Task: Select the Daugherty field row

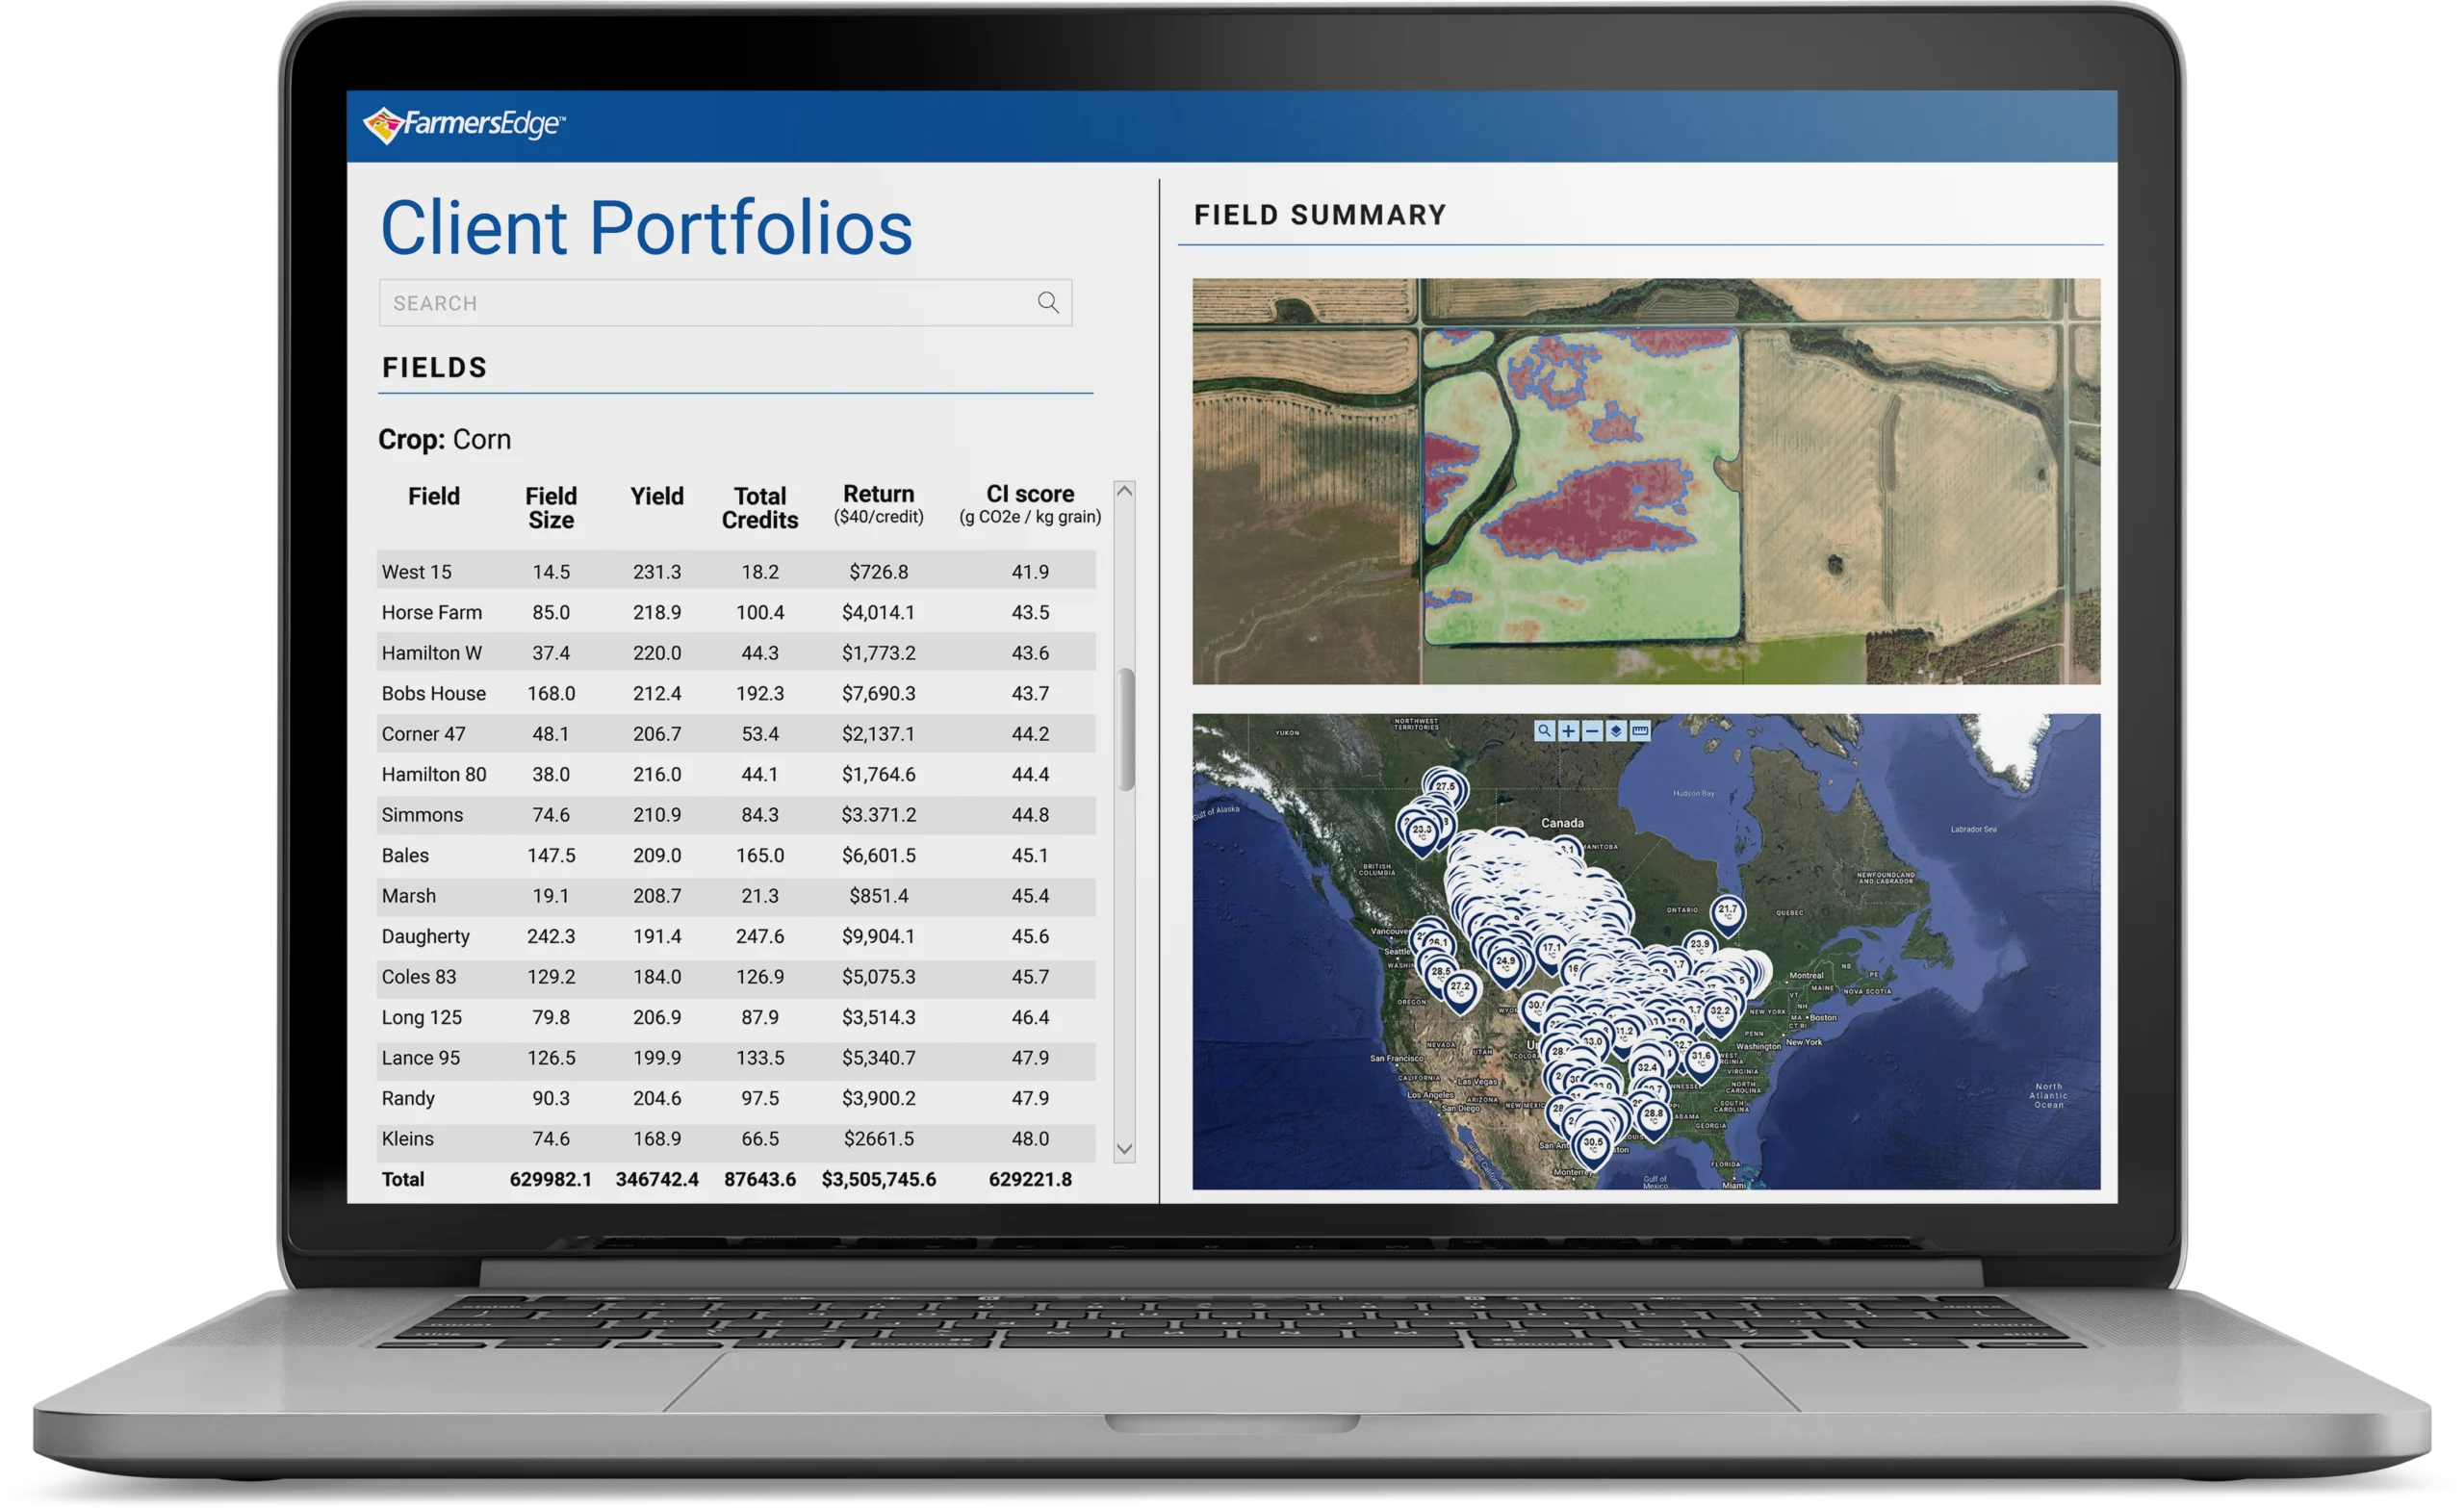Action: pyautogui.click(x=735, y=936)
